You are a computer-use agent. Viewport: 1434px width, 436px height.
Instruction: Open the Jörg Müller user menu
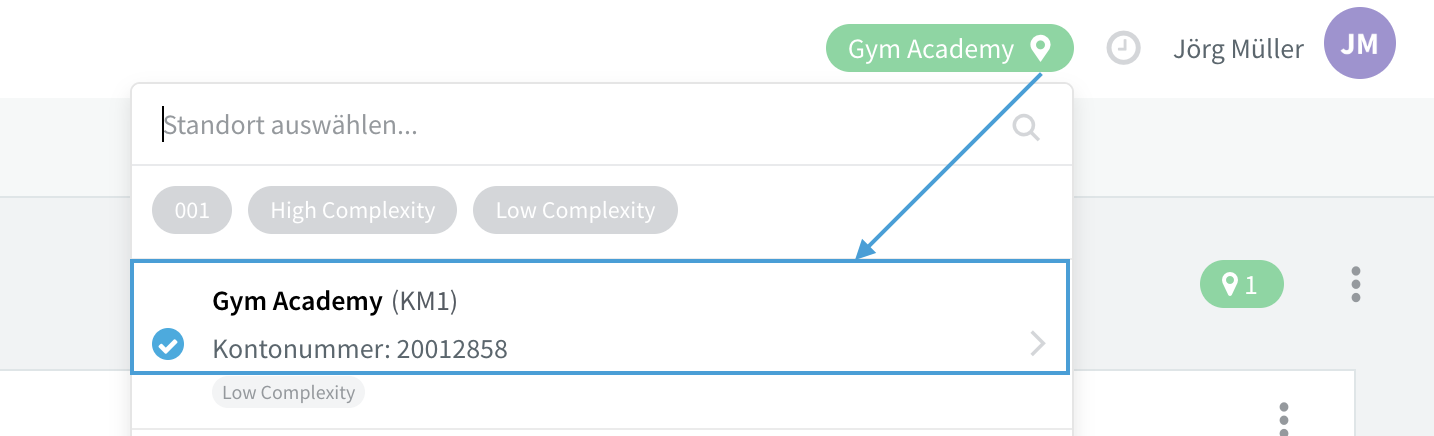coord(1238,48)
